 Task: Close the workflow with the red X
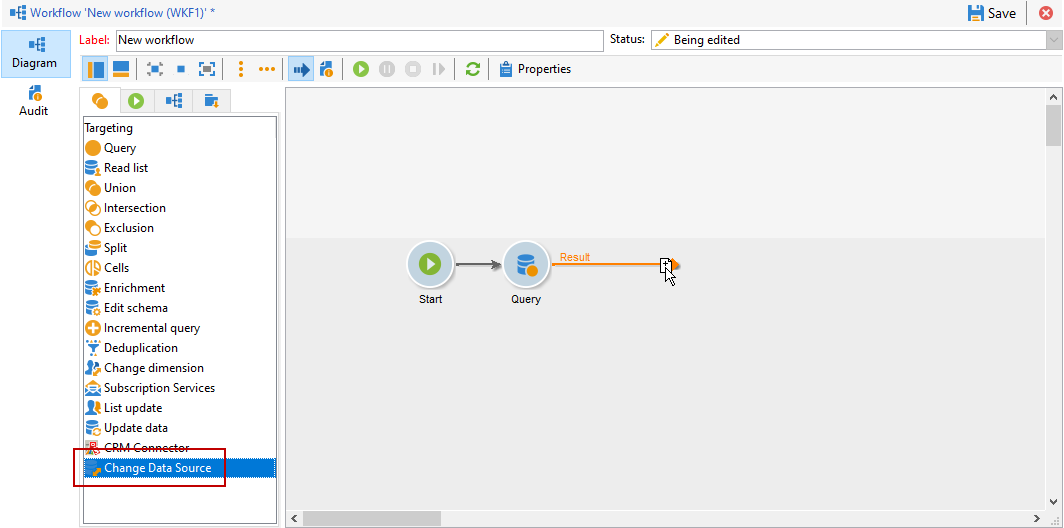[x=1046, y=13]
